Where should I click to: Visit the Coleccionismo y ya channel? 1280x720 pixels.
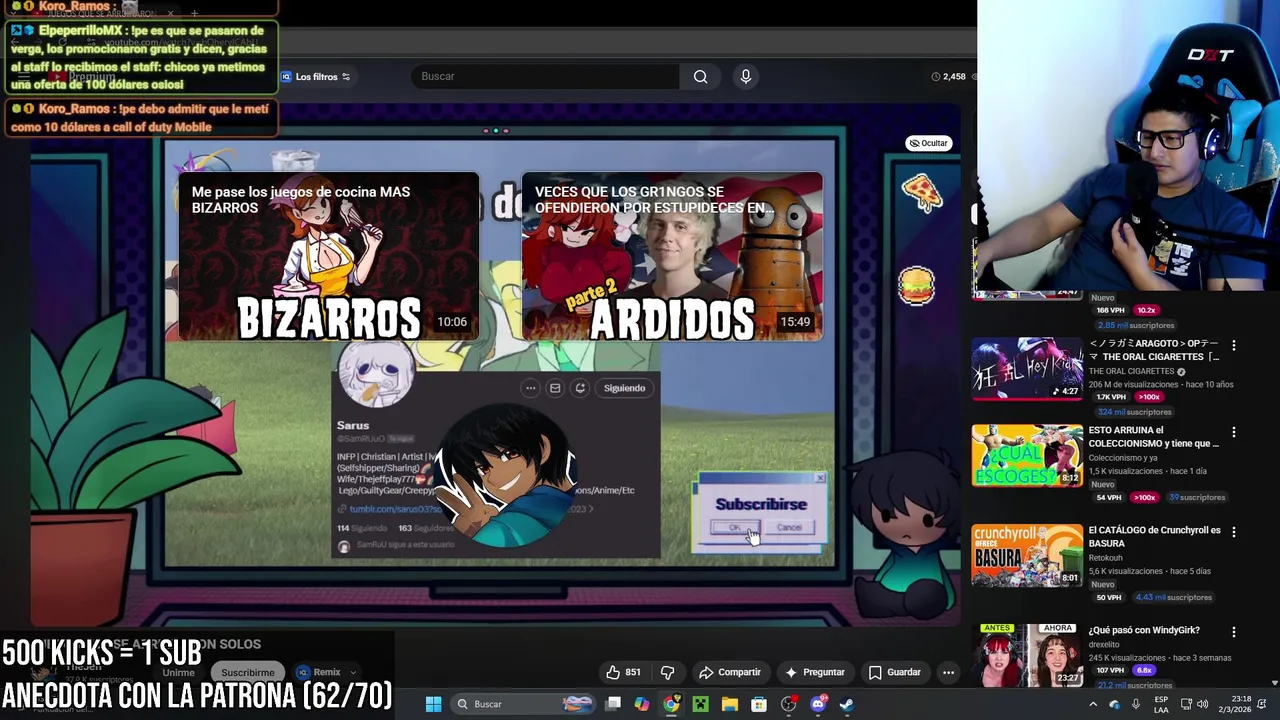click(1123, 458)
